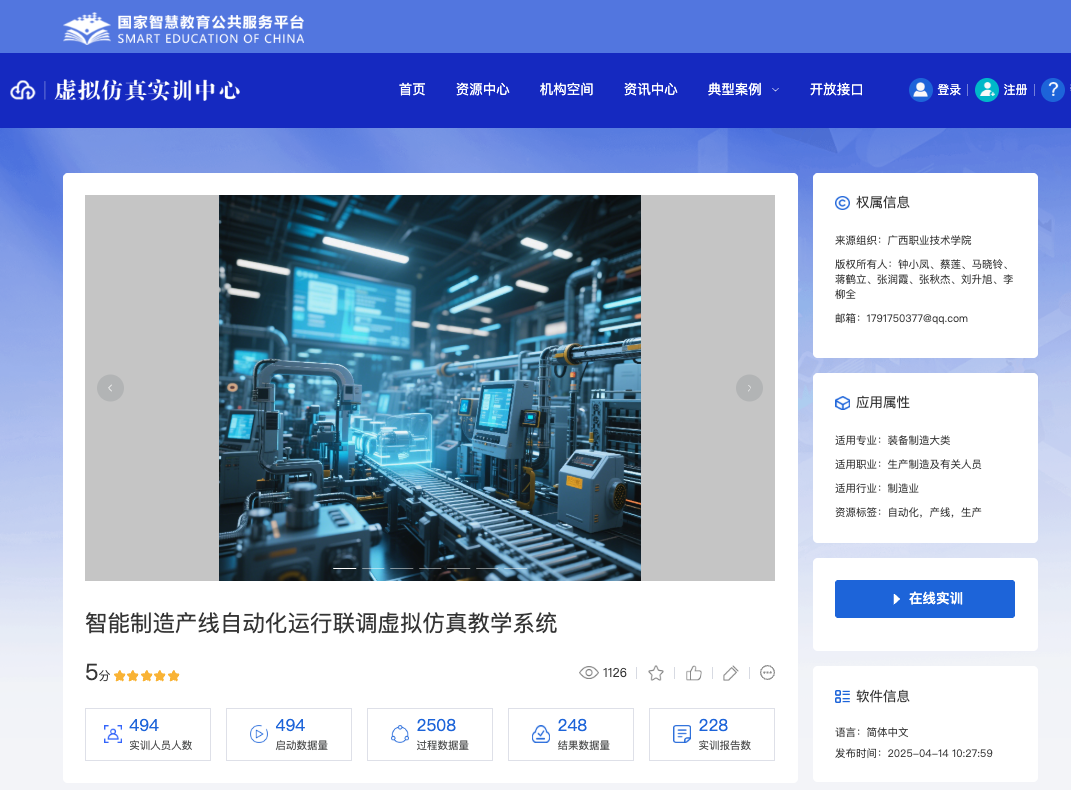This screenshot has width=1071, height=790.
Task: Click the 注册 register link
Action: point(1015,90)
